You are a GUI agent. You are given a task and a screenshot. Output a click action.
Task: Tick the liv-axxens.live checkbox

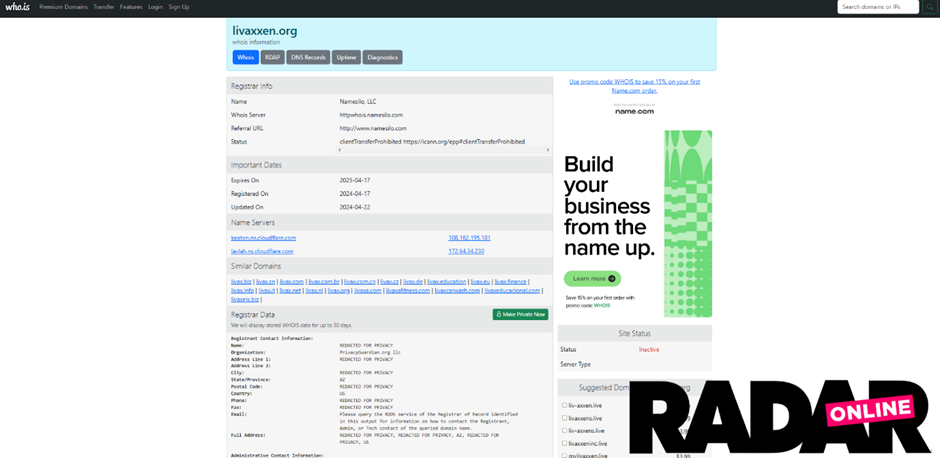[x=564, y=430]
